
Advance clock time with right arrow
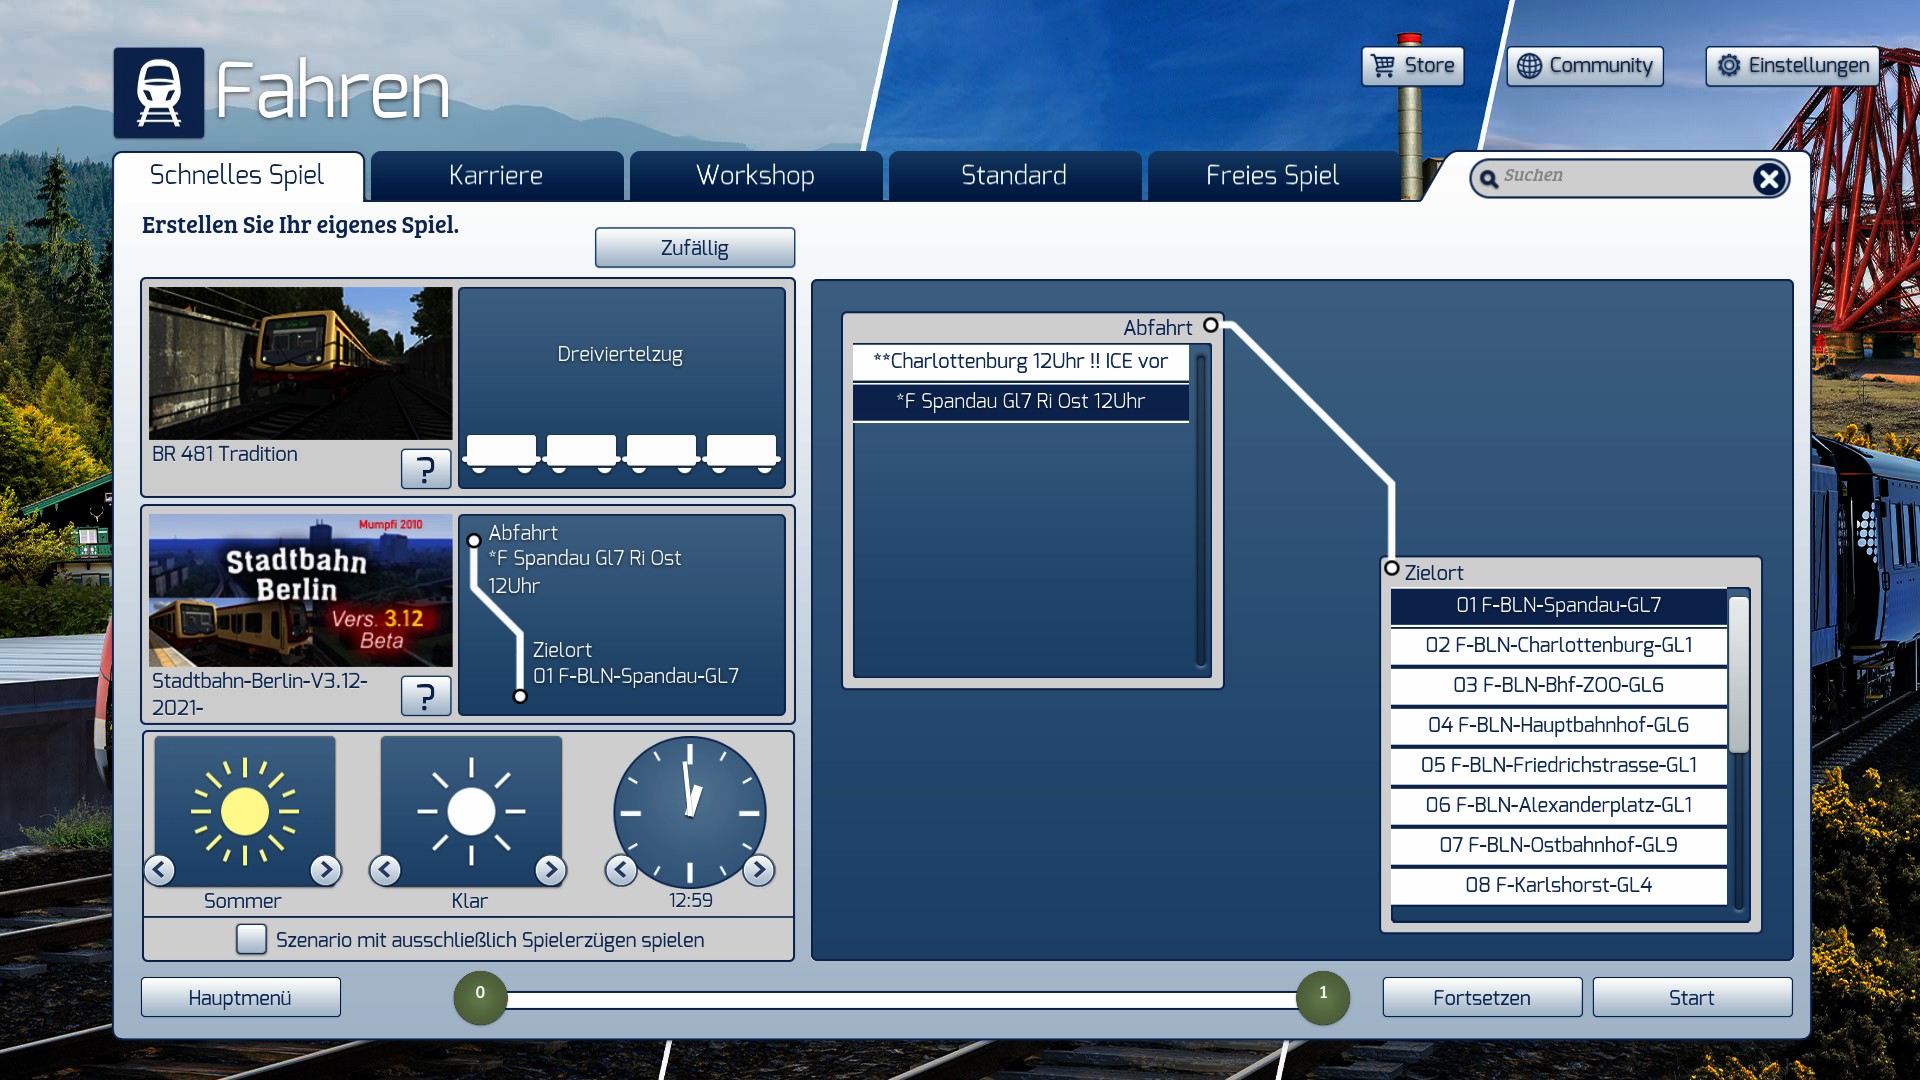coord(758,870)
